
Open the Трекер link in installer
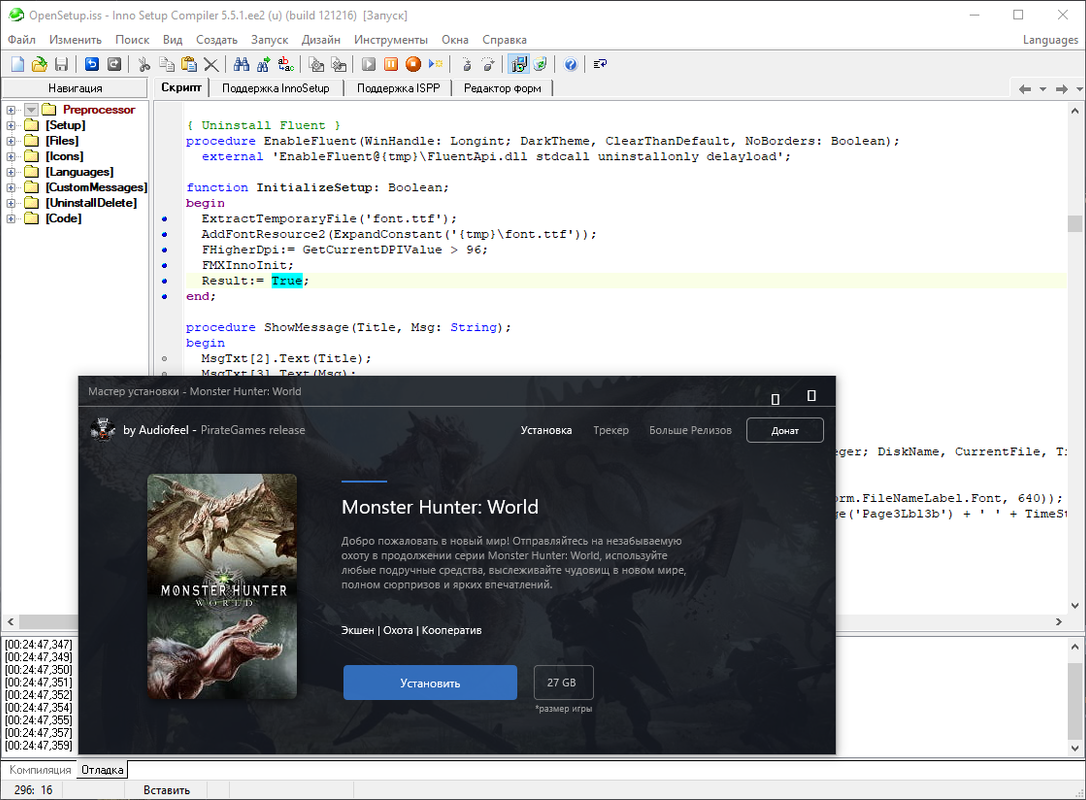pyautogui.click(x=611, y=430)
